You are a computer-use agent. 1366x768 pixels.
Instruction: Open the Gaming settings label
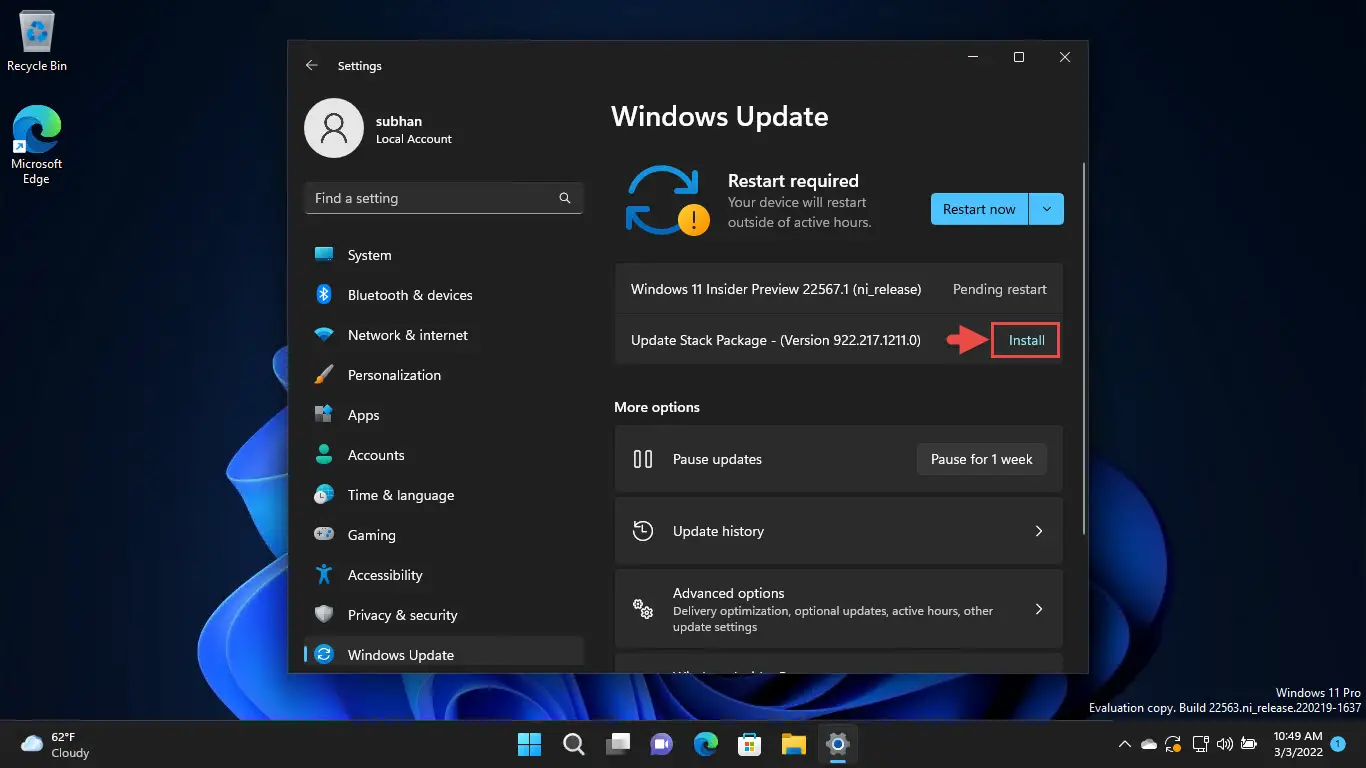372,535
